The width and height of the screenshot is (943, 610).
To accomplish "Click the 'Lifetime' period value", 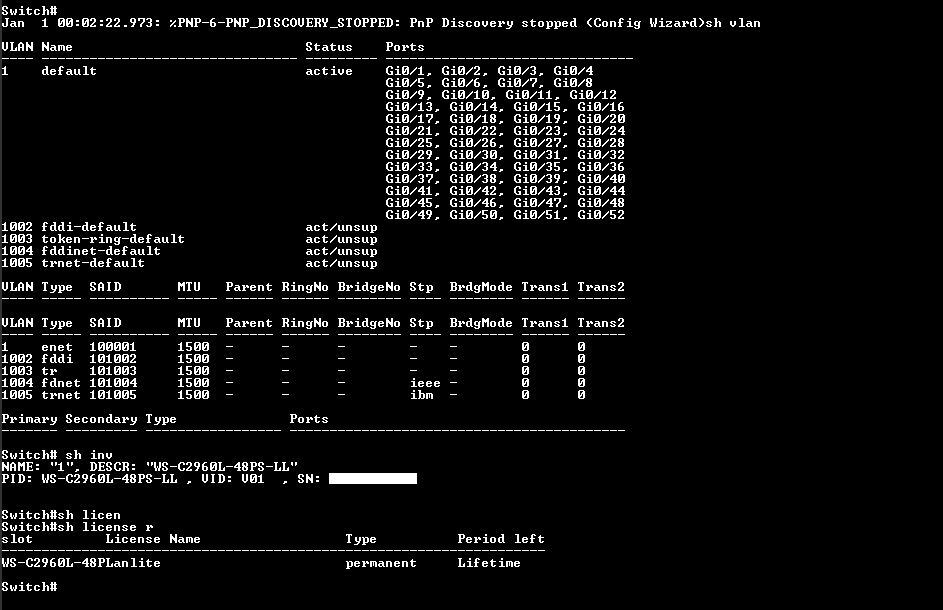I will coord(489,562).
